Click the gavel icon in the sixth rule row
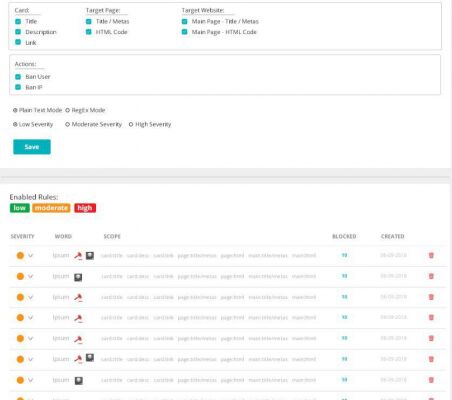The width and height of the screenshot is (452, 400). pos(78,359)
